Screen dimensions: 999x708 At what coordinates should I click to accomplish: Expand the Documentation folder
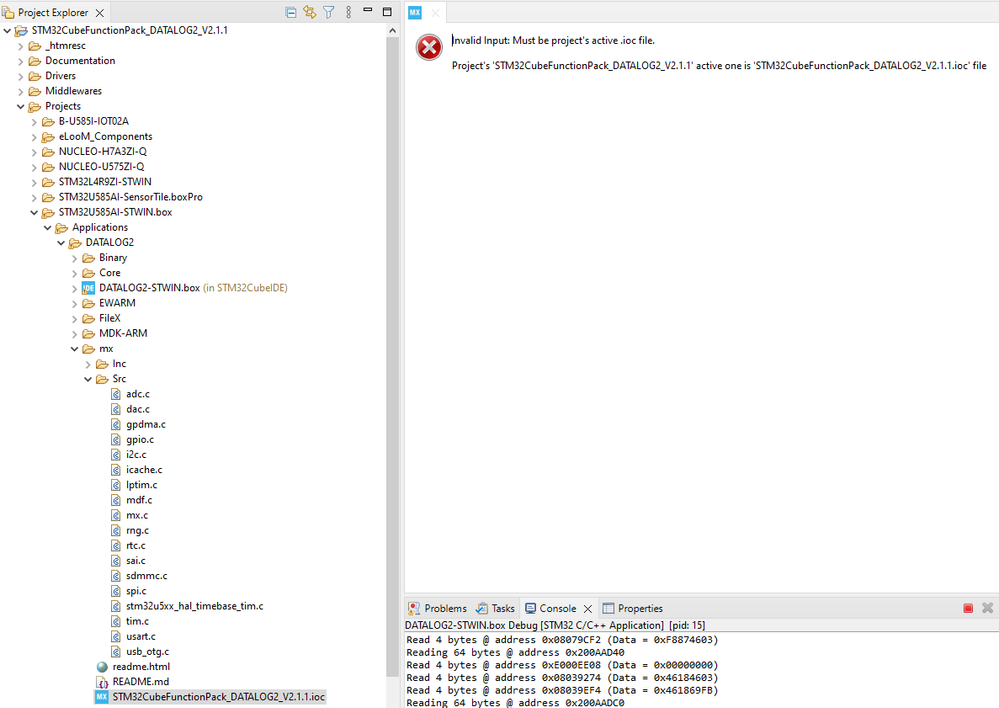(21, 61)
